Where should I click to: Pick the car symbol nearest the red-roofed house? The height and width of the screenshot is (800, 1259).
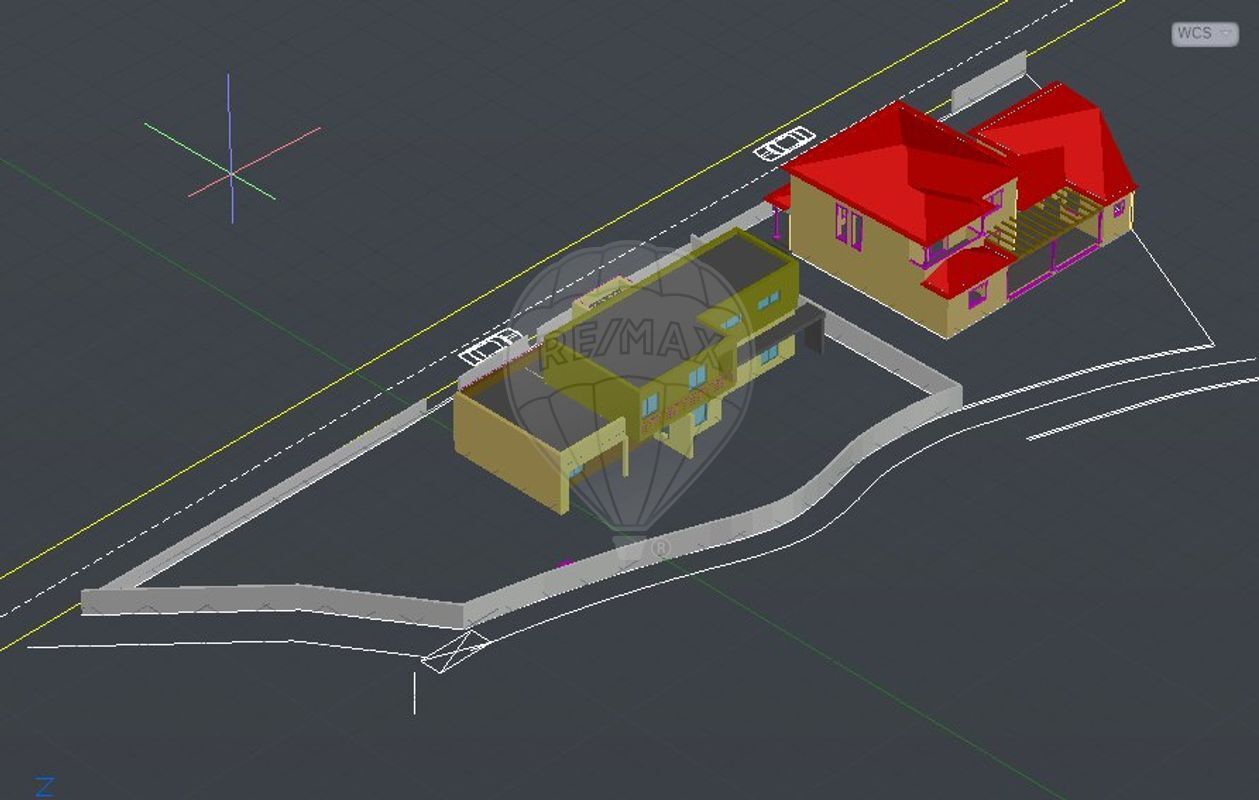point(784,144)
